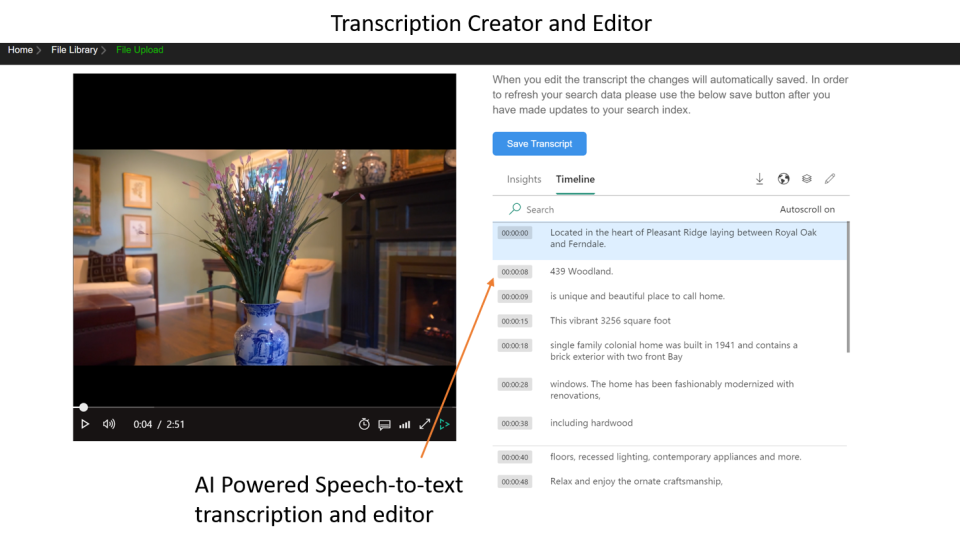960x544 pixels.
Task: Jump to timestamp 00:00:38
Action: pyautogui.click(x=514, y=423)
